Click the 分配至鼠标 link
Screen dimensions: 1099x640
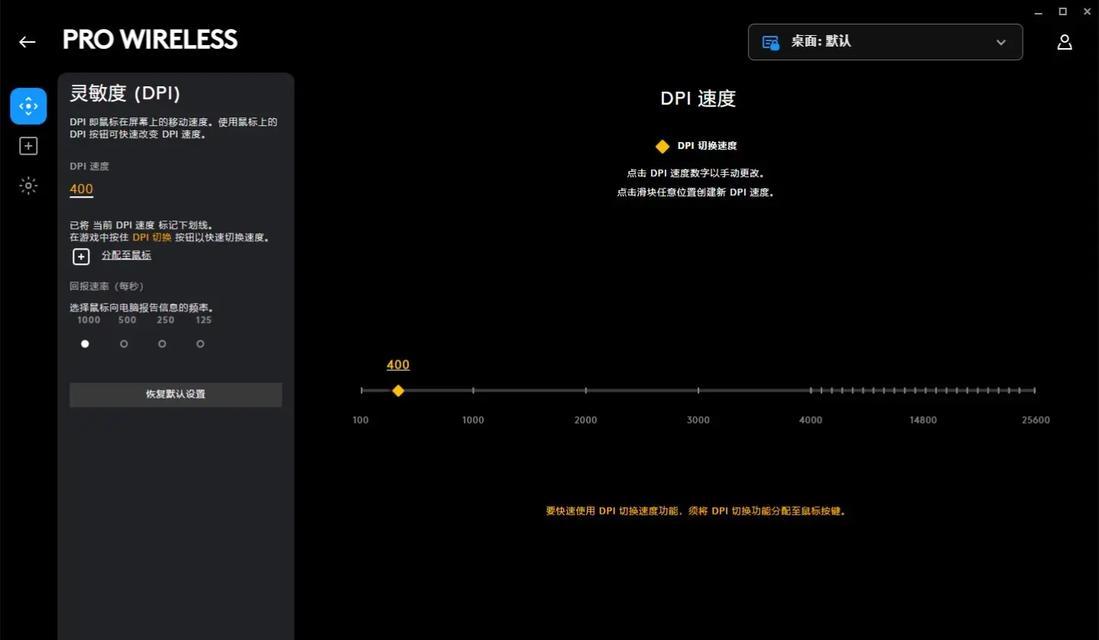126,255
